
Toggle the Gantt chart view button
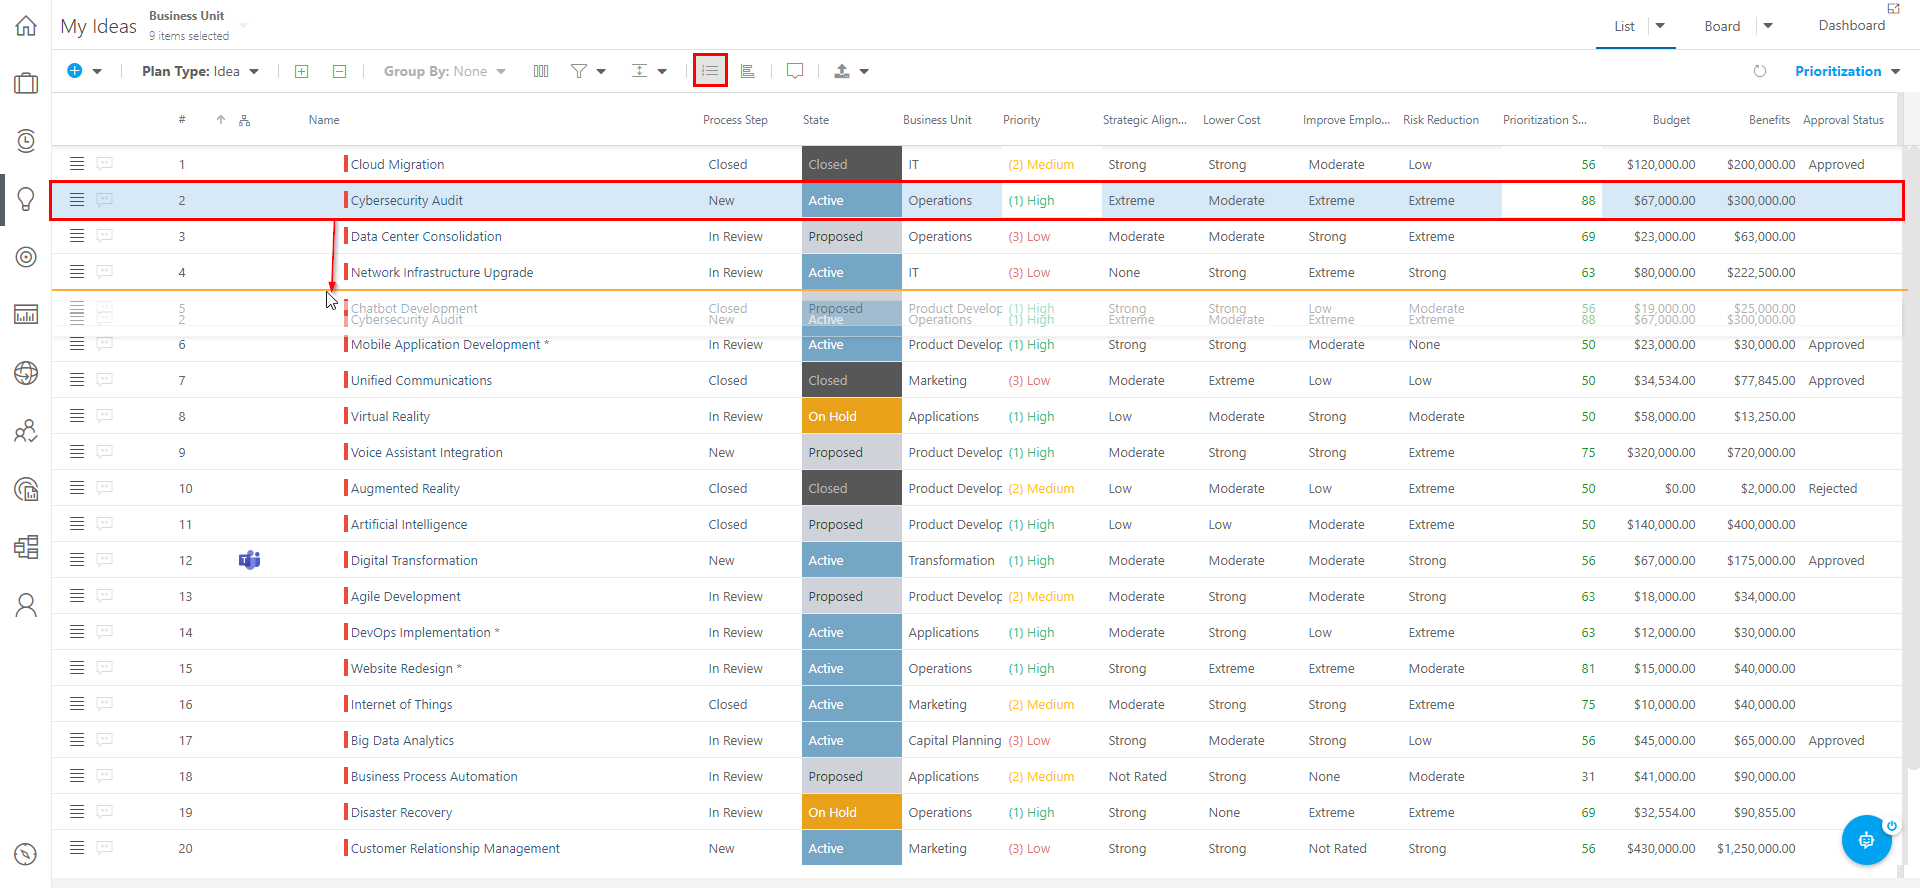[747, 71]
